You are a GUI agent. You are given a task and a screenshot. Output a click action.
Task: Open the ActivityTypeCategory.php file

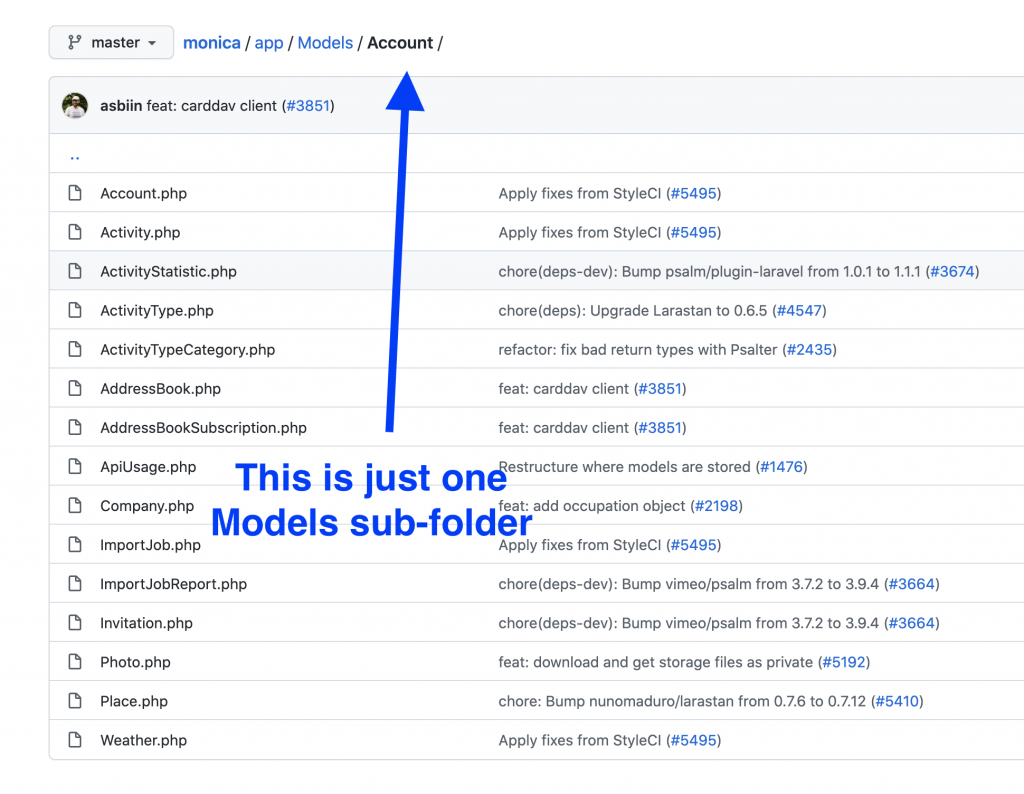click(x=187, y=350)
